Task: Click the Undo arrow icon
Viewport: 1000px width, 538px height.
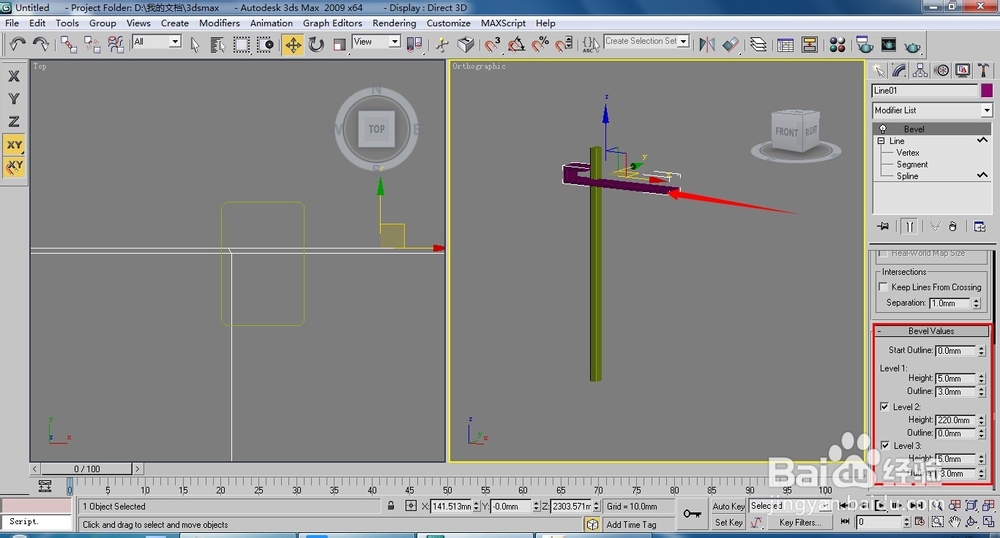Action: click(x=17, y=44)
